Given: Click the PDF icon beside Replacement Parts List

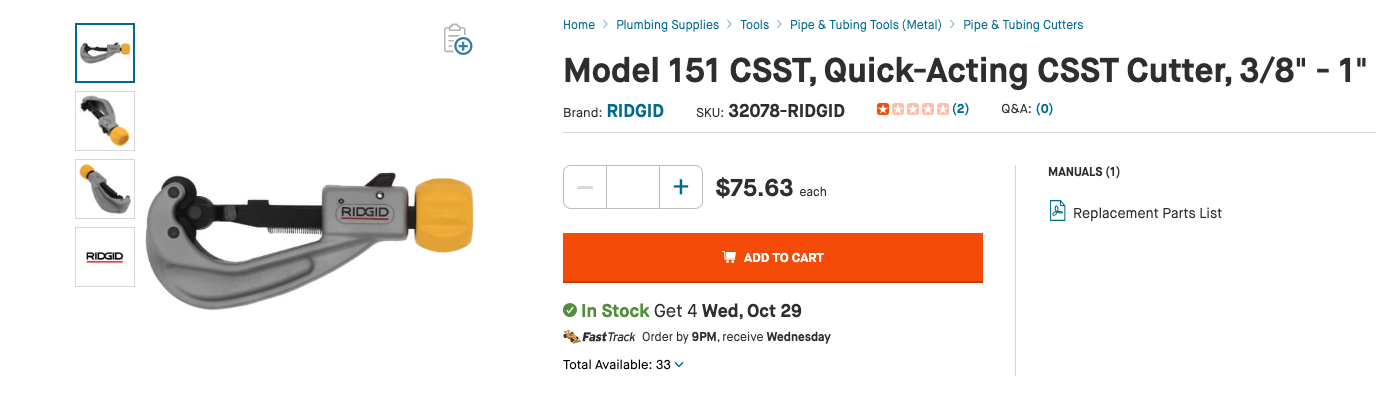Looking at the screenshot, I should (x=1057, y=212).
